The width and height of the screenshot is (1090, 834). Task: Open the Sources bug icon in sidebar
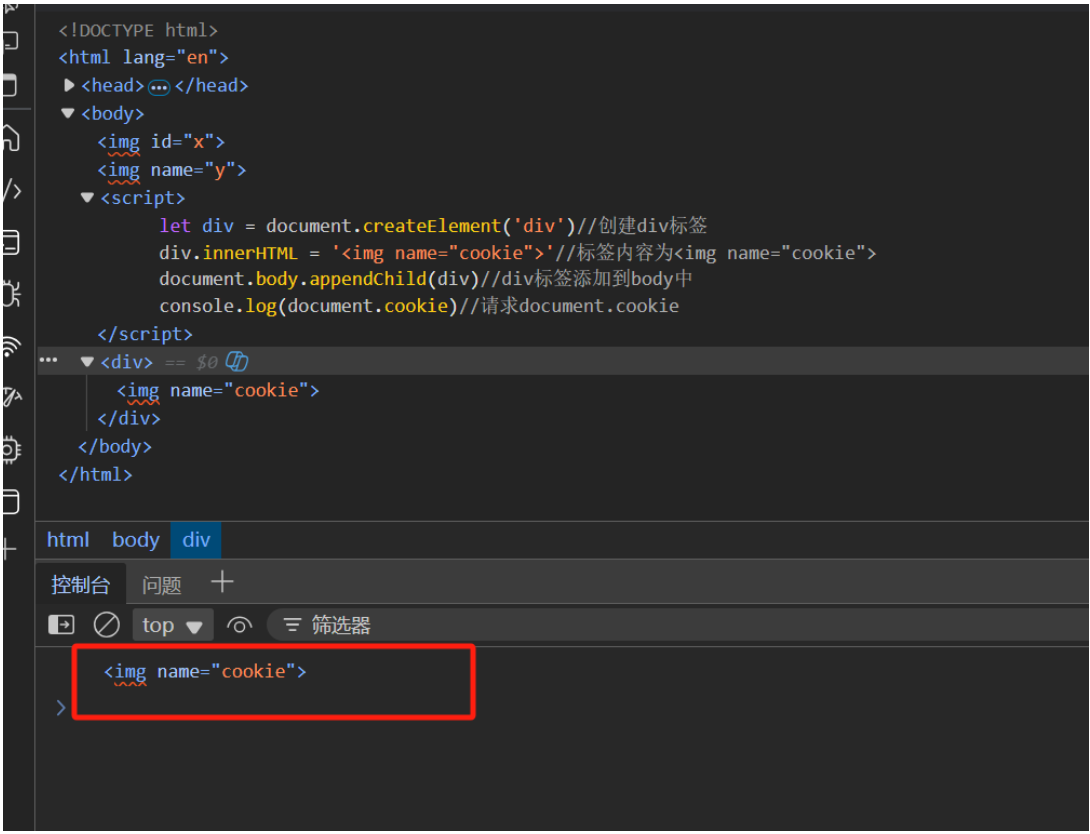pyautogui.click(x=12, y=294)
